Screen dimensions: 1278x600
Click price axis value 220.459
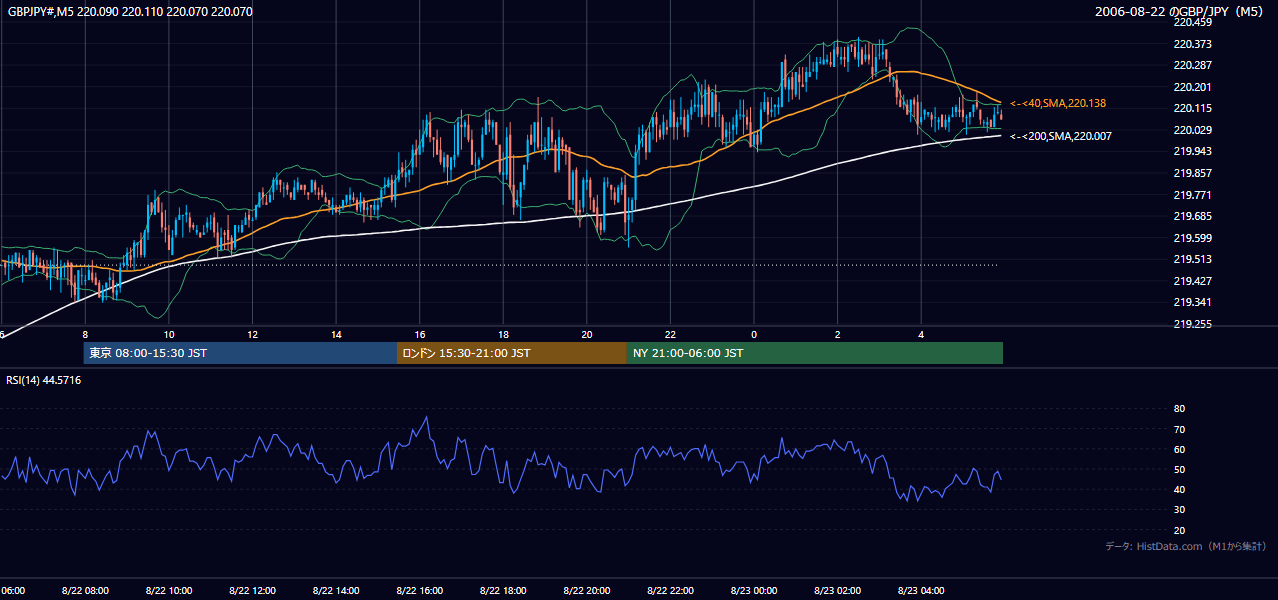click(x=1192, y=22)
